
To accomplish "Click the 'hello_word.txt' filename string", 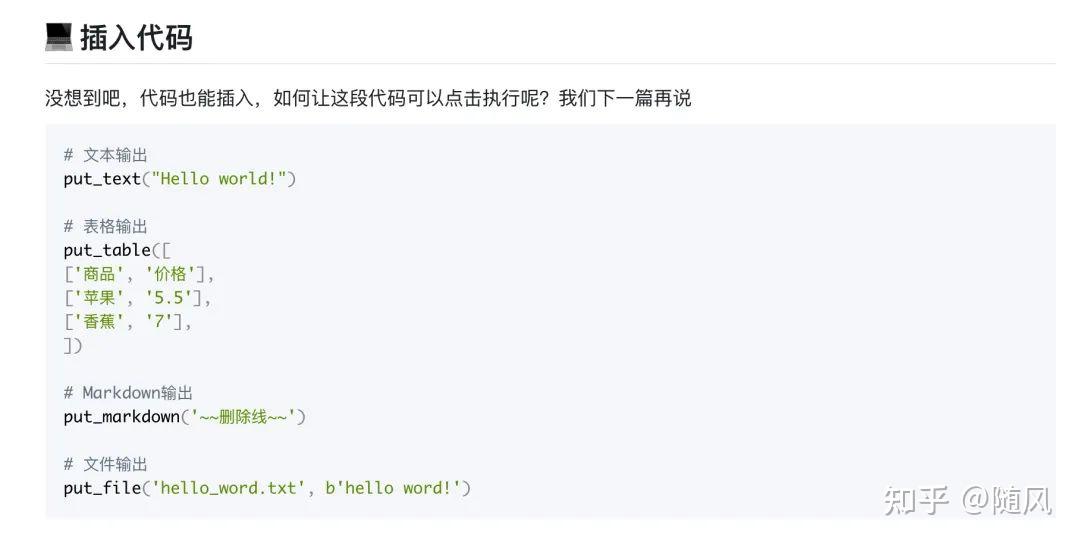I will pos(229,488).
